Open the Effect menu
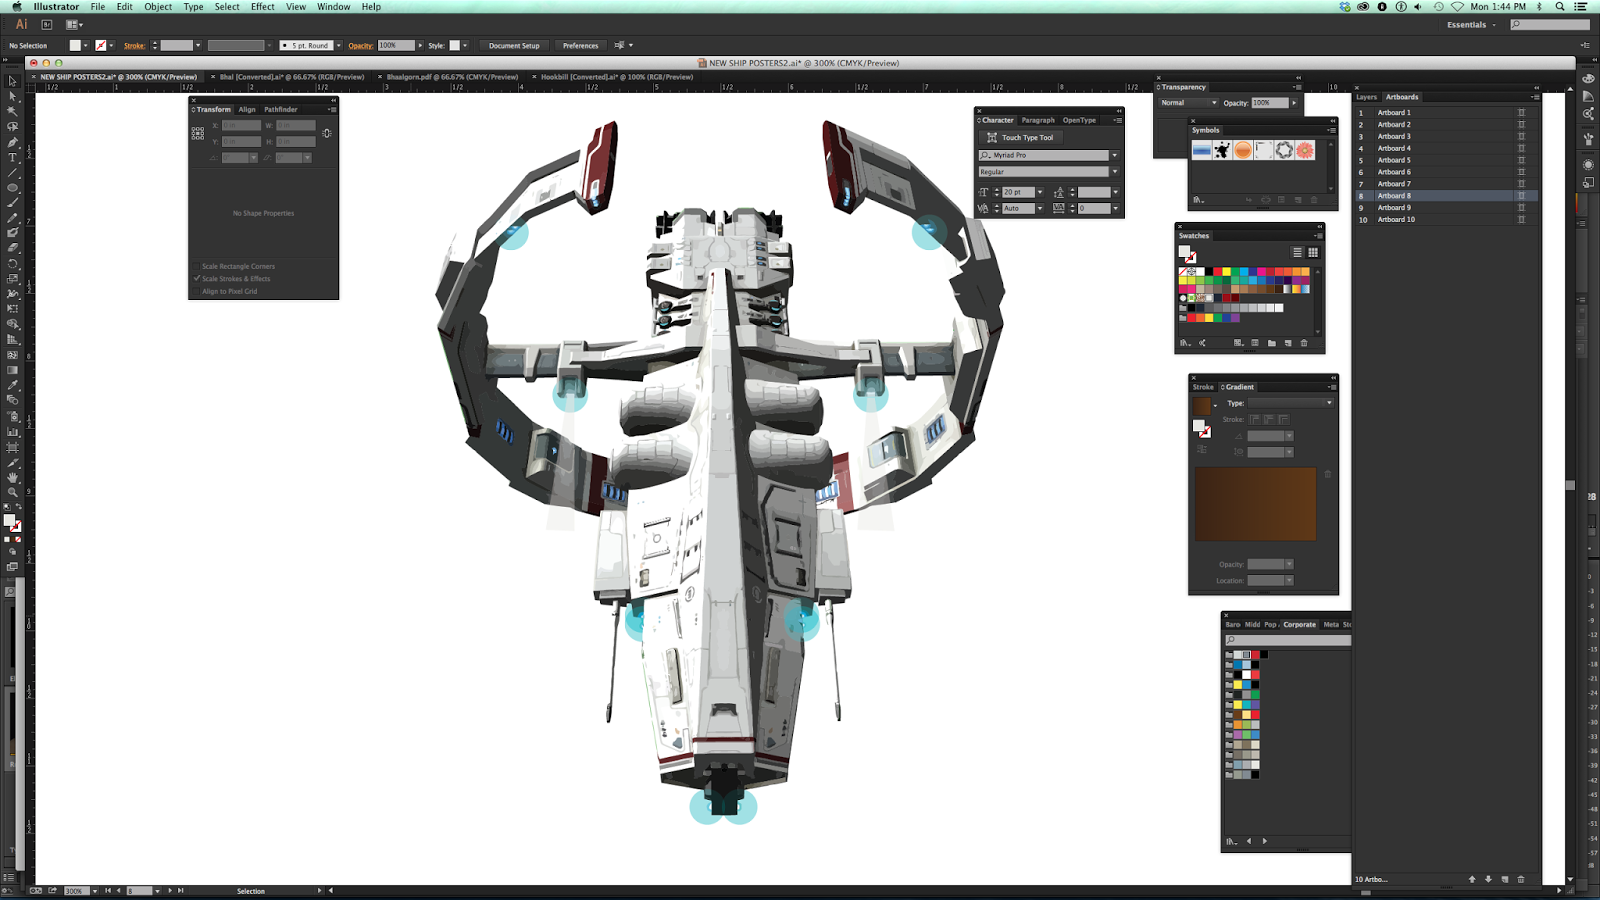Image resolution: width=1600 pixels, height=900 pixels. 263,7
